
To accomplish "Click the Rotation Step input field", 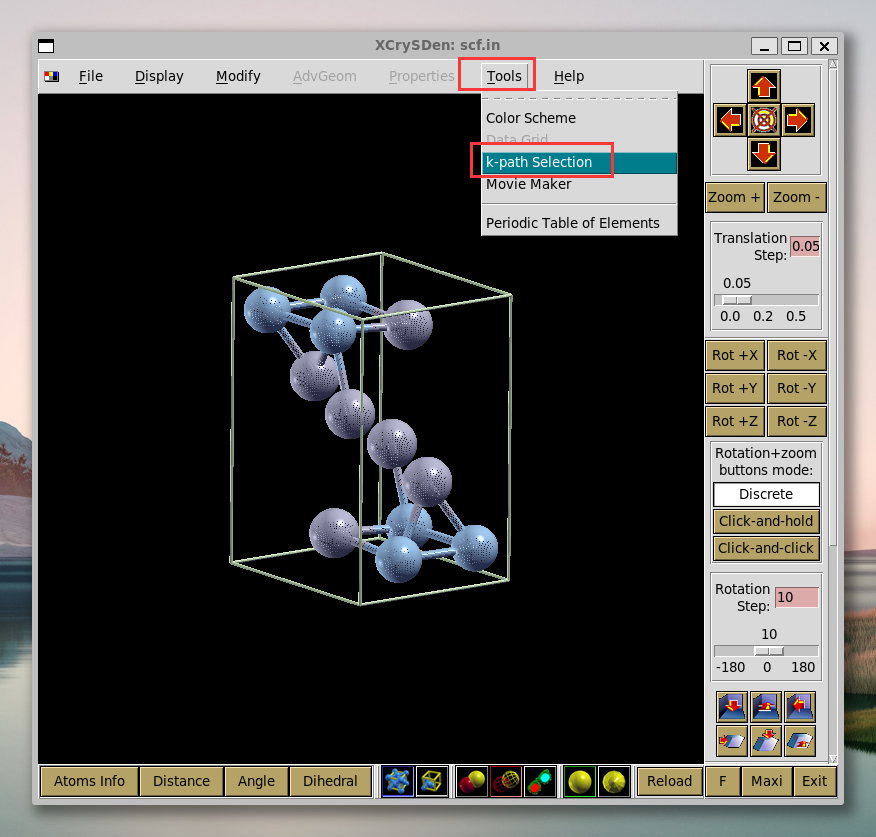I will pyautogui.click(x=797, y=597).
